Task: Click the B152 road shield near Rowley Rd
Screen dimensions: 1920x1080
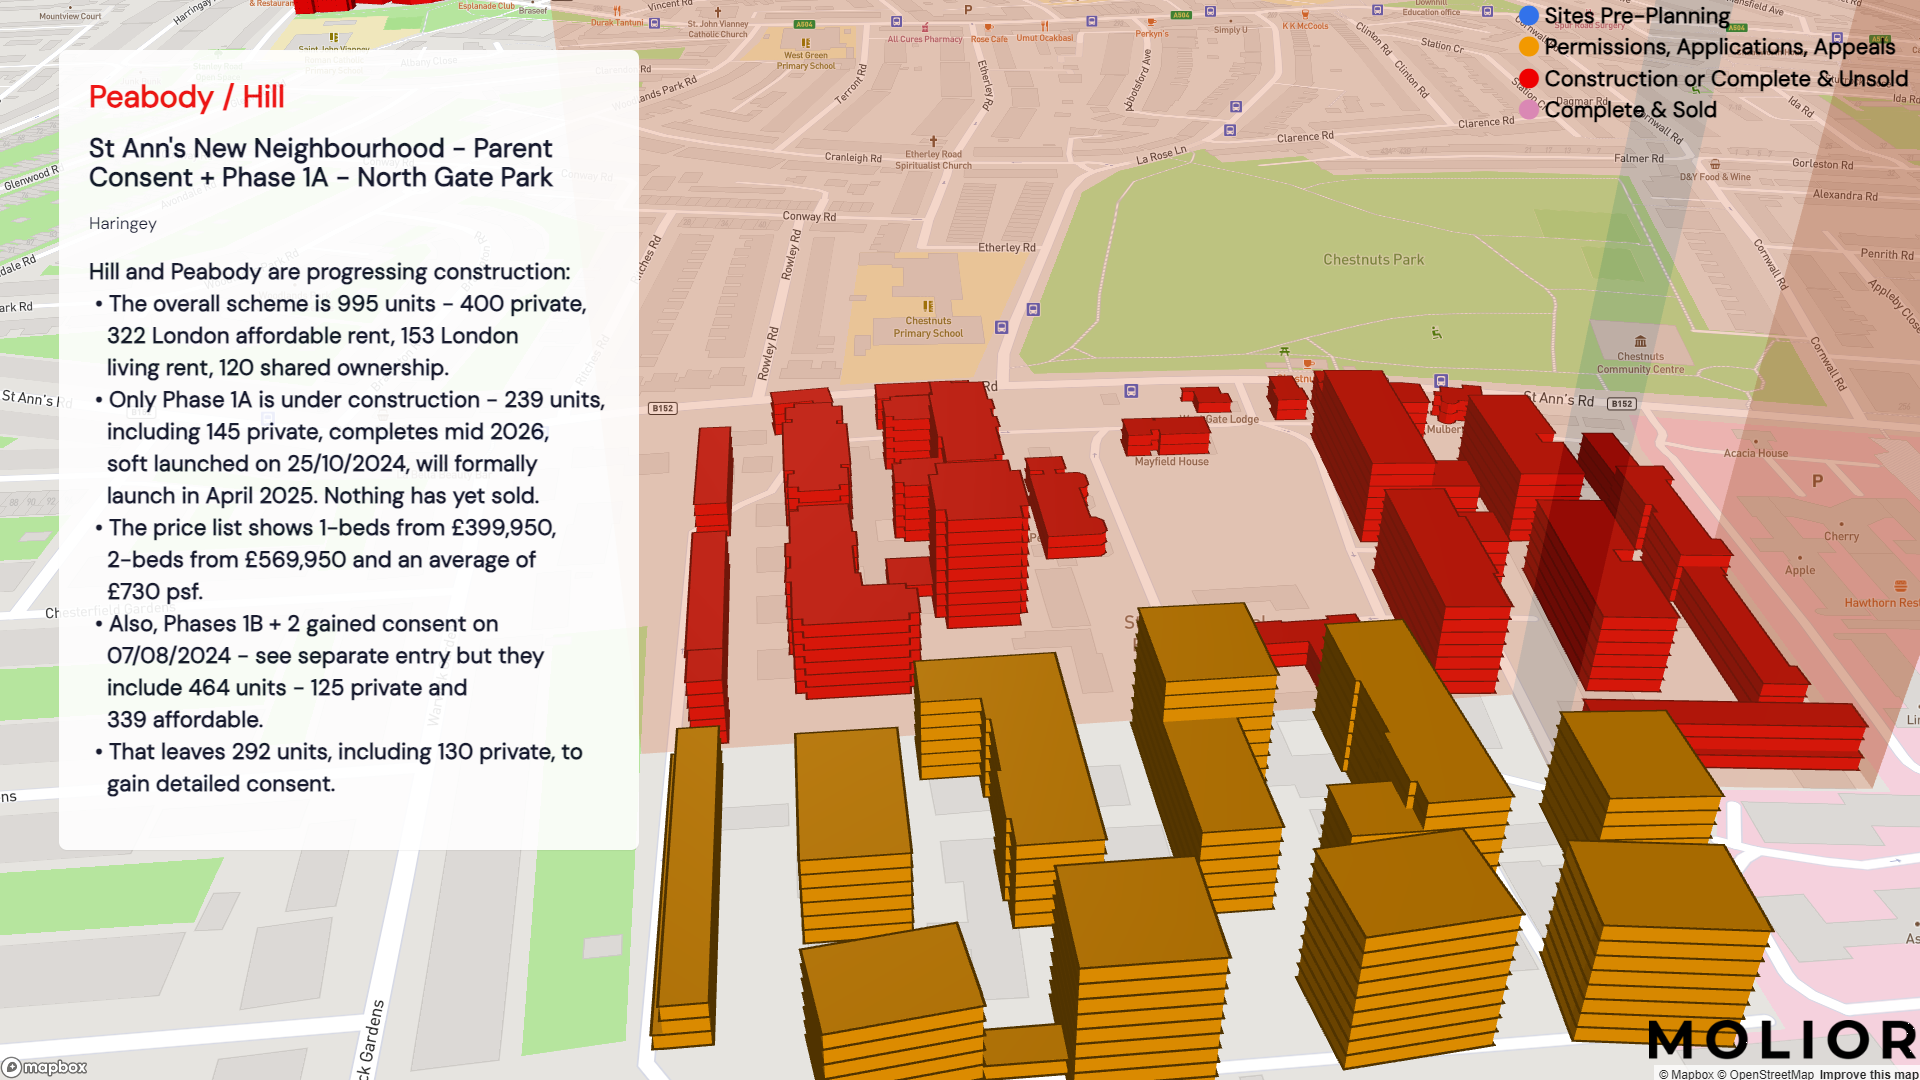Action: click(x=663, y=408)
